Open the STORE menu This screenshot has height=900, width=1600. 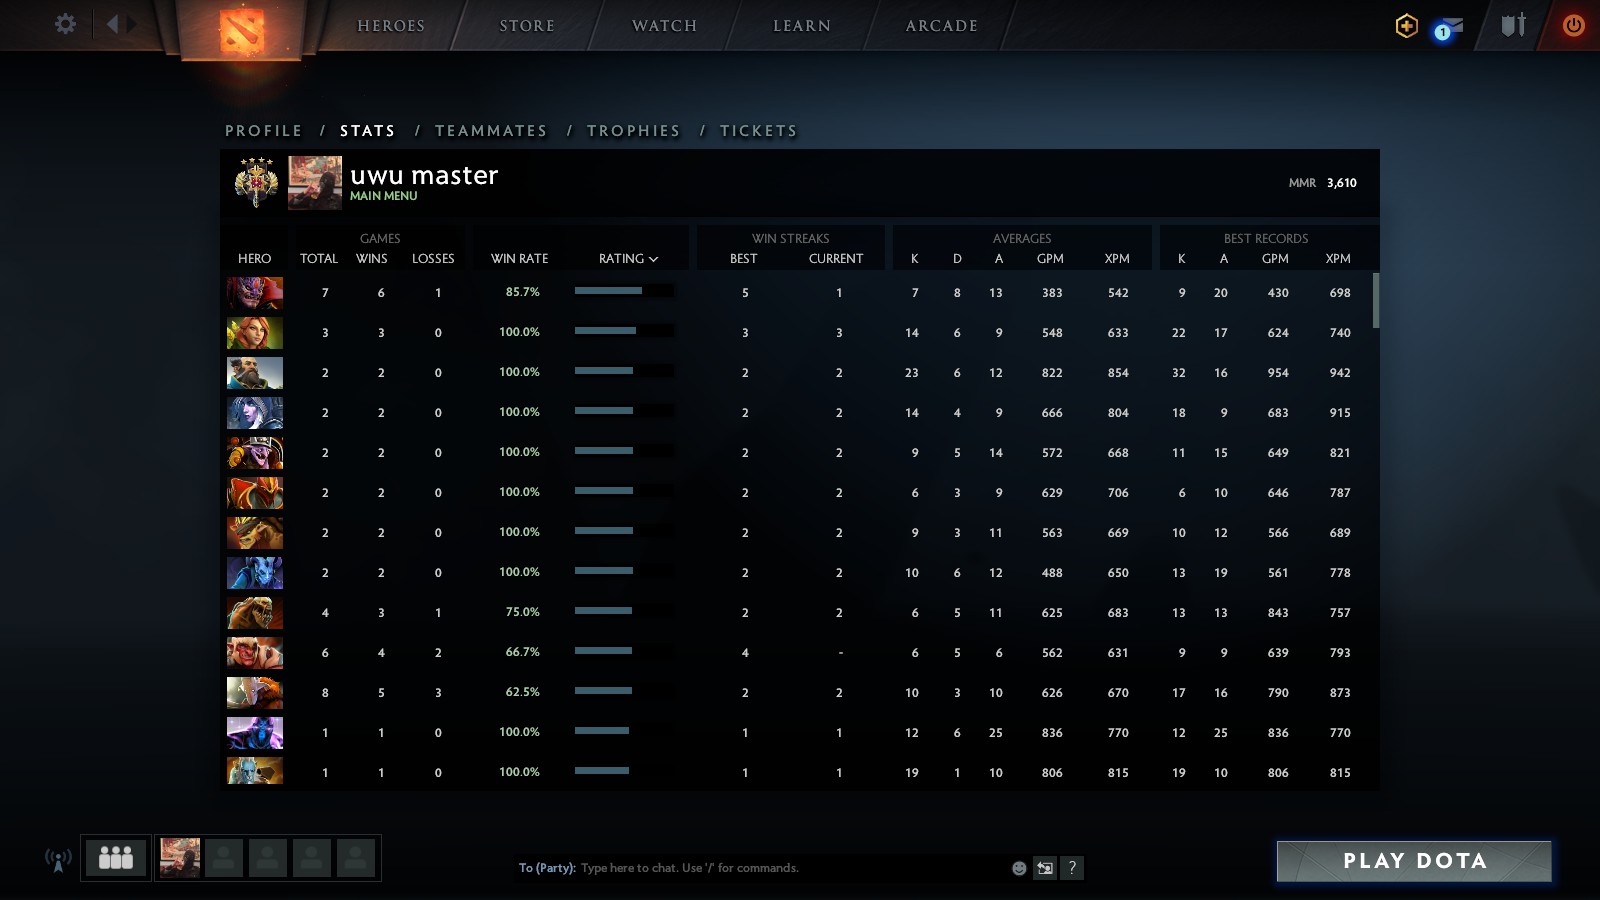point(527,26)
